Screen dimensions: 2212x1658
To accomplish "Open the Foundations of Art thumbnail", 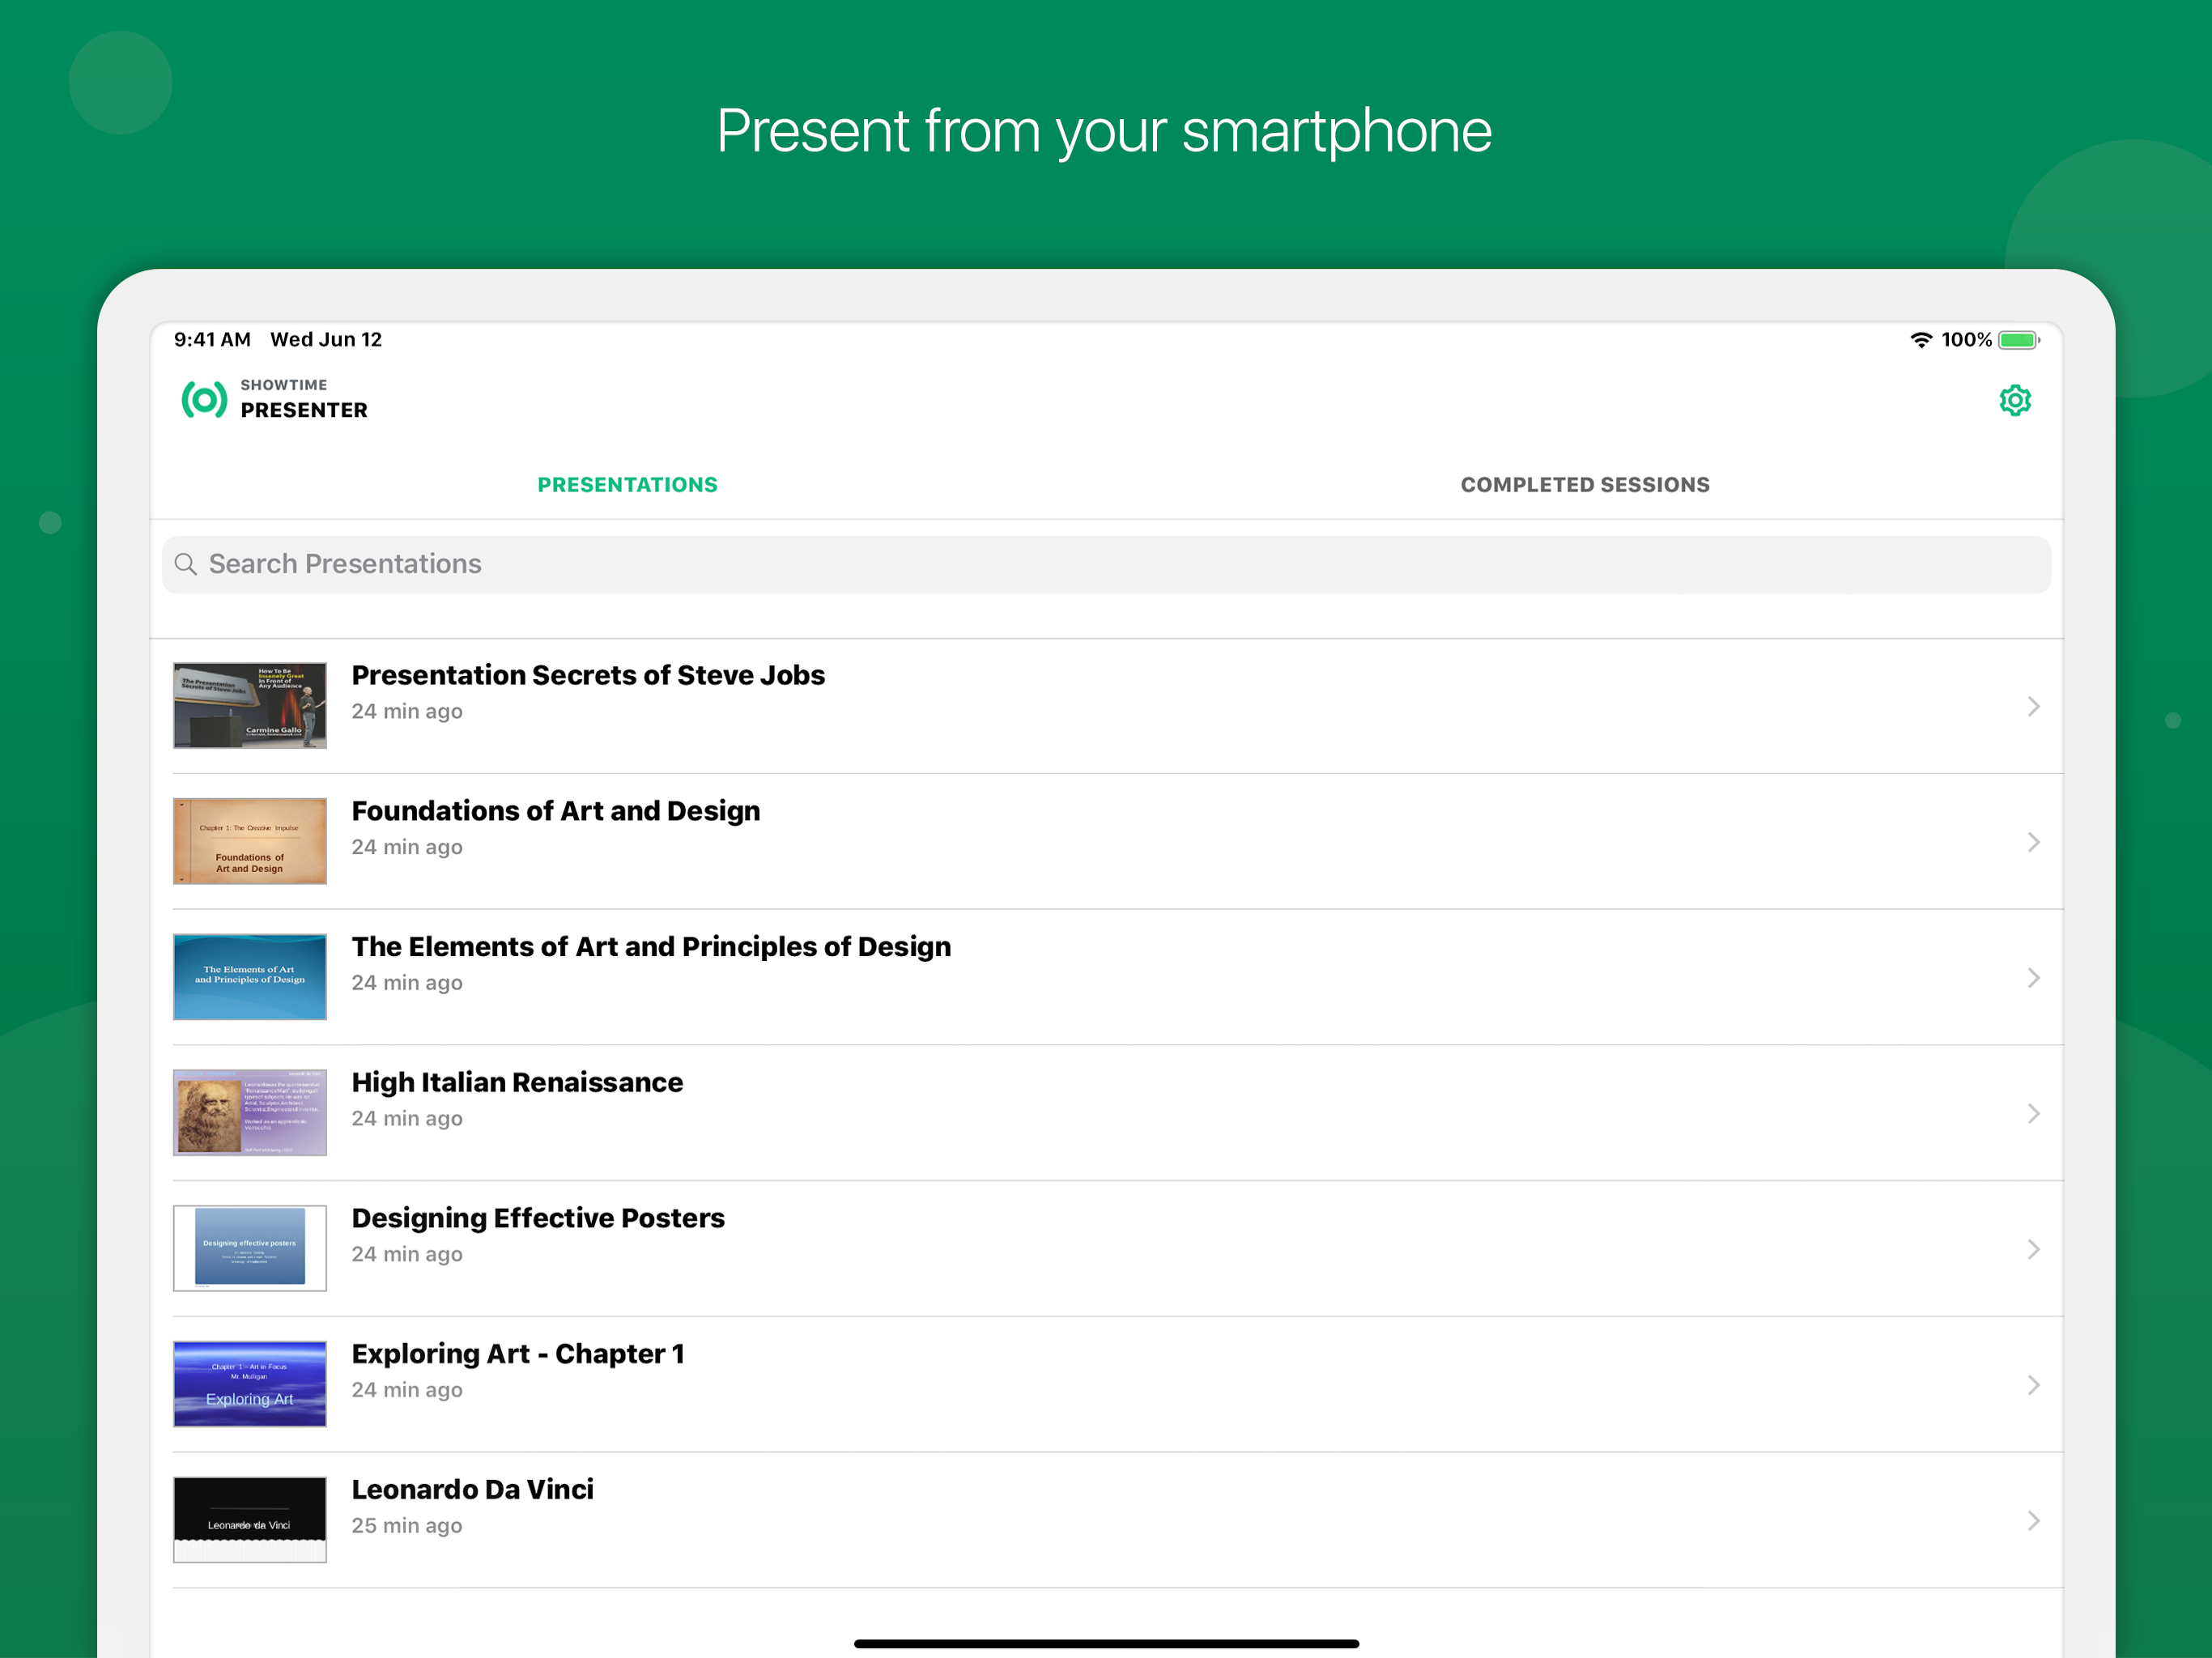I will 250,841.
